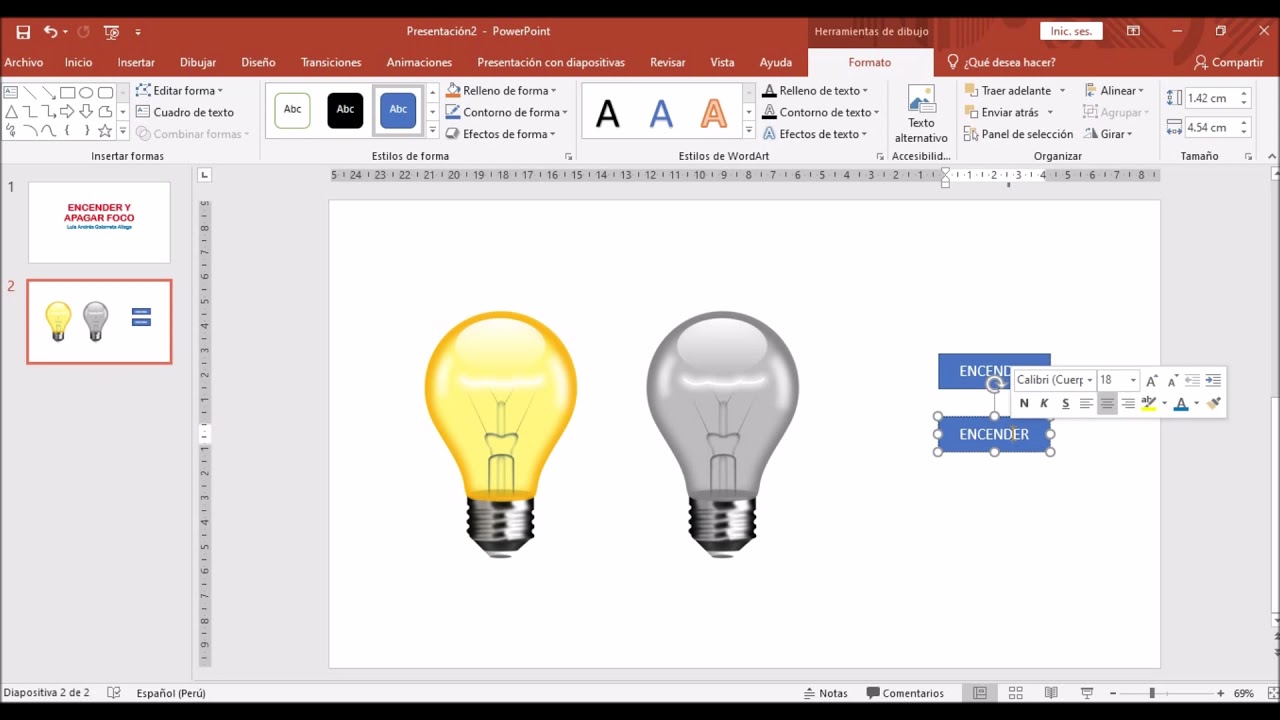The width and height of the screenshot is (1280, 720).
Task: Switch to Reading view in status bar
Action: click(1051, 693)
